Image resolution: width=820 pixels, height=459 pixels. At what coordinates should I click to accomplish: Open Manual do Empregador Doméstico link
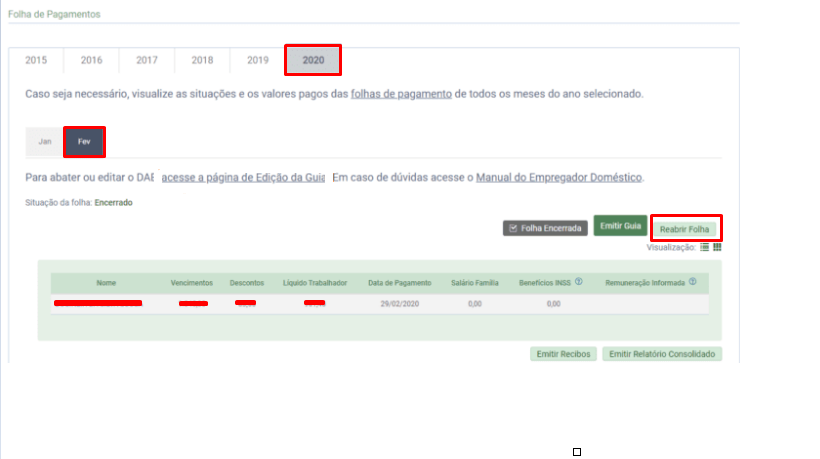(559, 178)
